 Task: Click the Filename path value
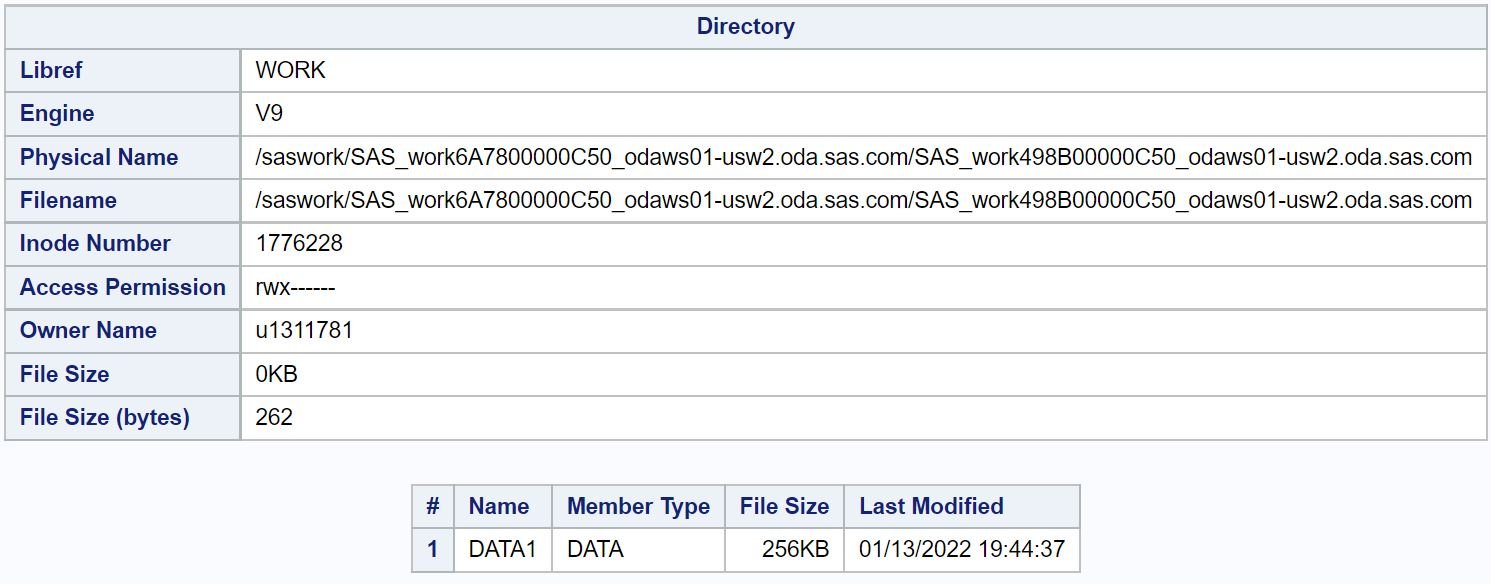[x=864, y=200]
